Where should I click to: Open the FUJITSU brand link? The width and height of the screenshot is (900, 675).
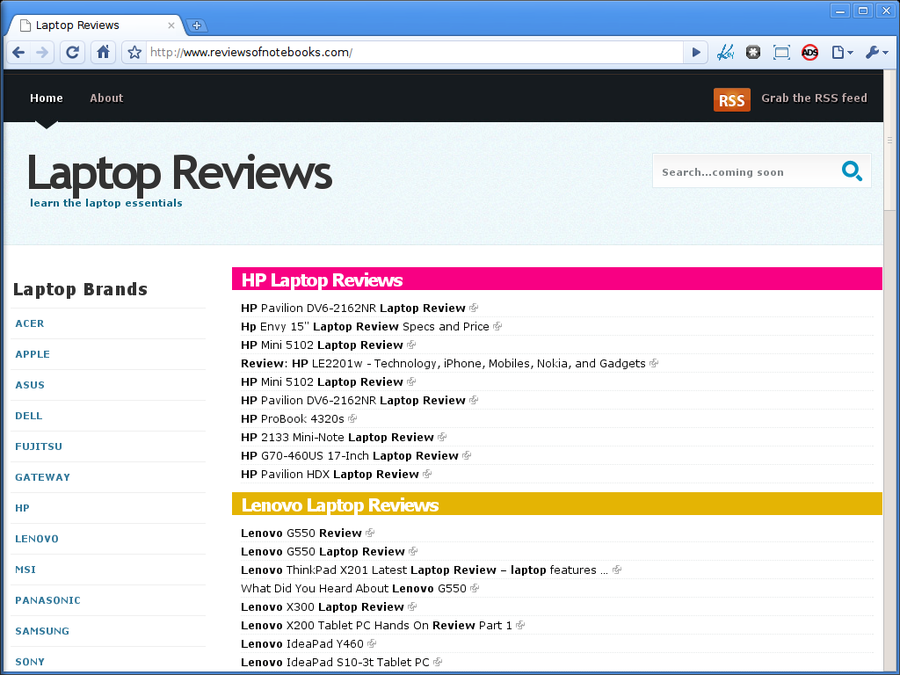(38, 447)
